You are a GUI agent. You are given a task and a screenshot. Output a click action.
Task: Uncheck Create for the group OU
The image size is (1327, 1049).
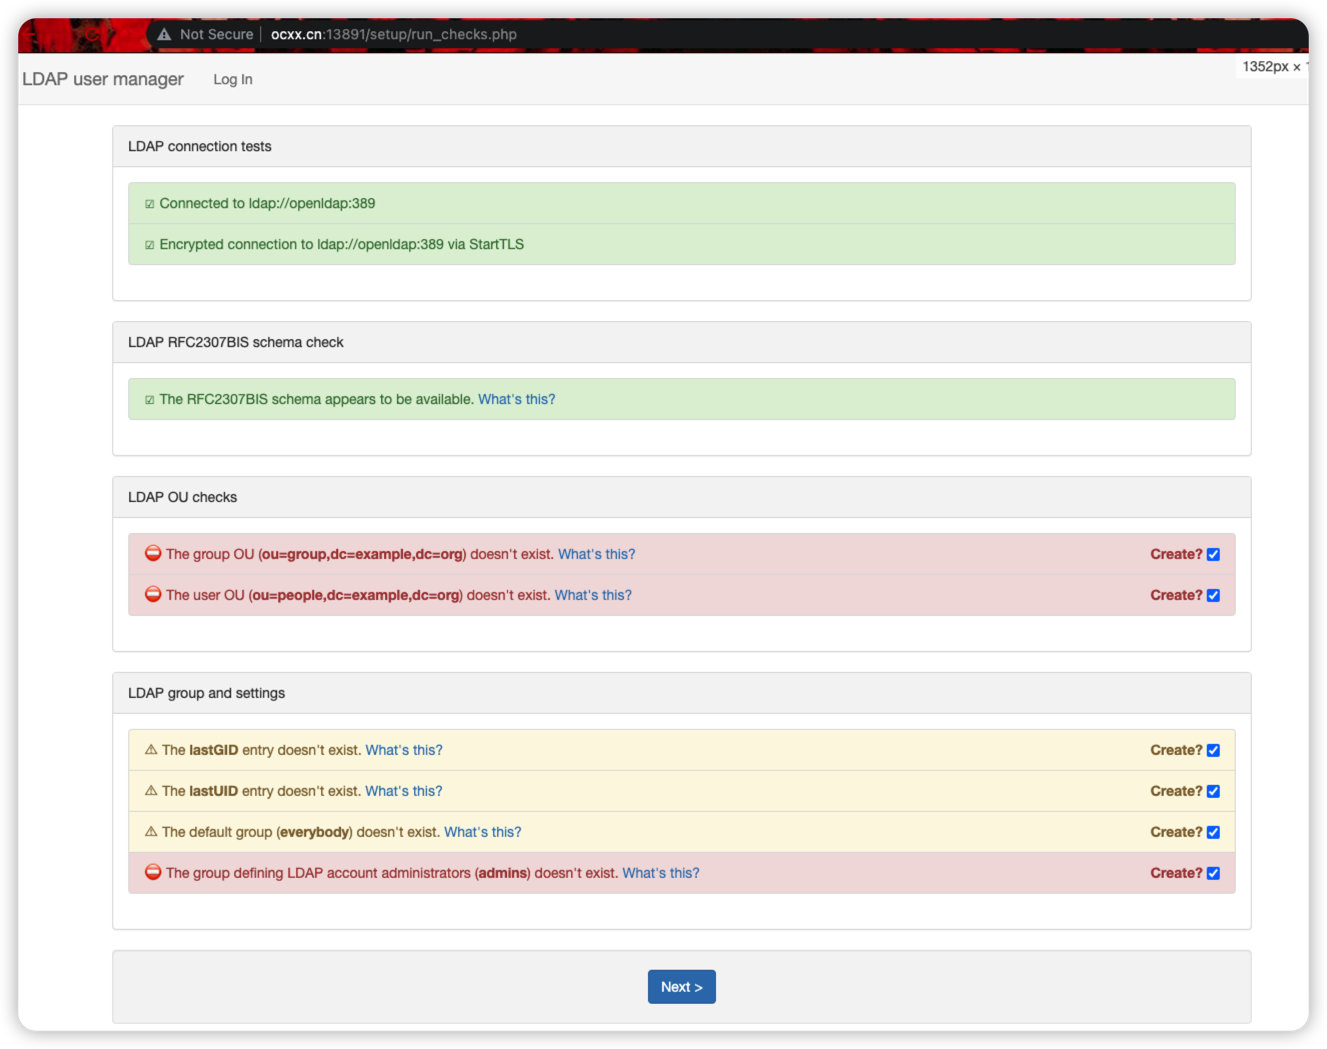(1213, 555)
